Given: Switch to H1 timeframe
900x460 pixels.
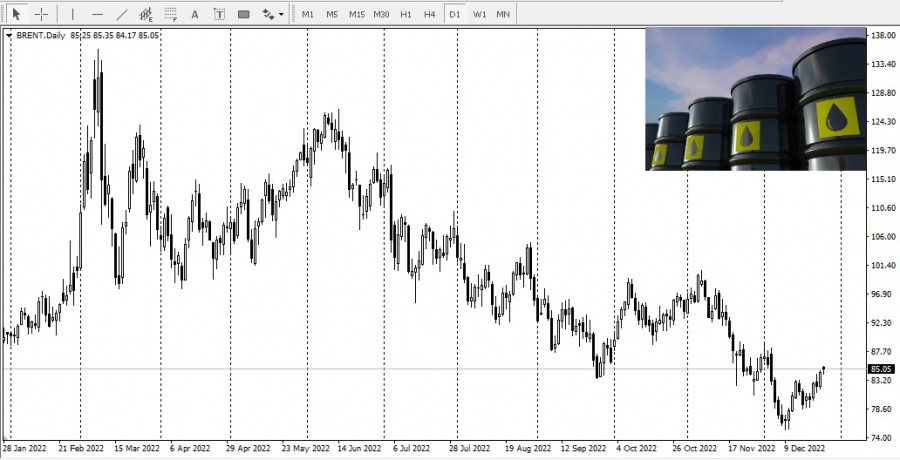Looking at the screenshot, I should pyautogui.click(x=405, y=14).
